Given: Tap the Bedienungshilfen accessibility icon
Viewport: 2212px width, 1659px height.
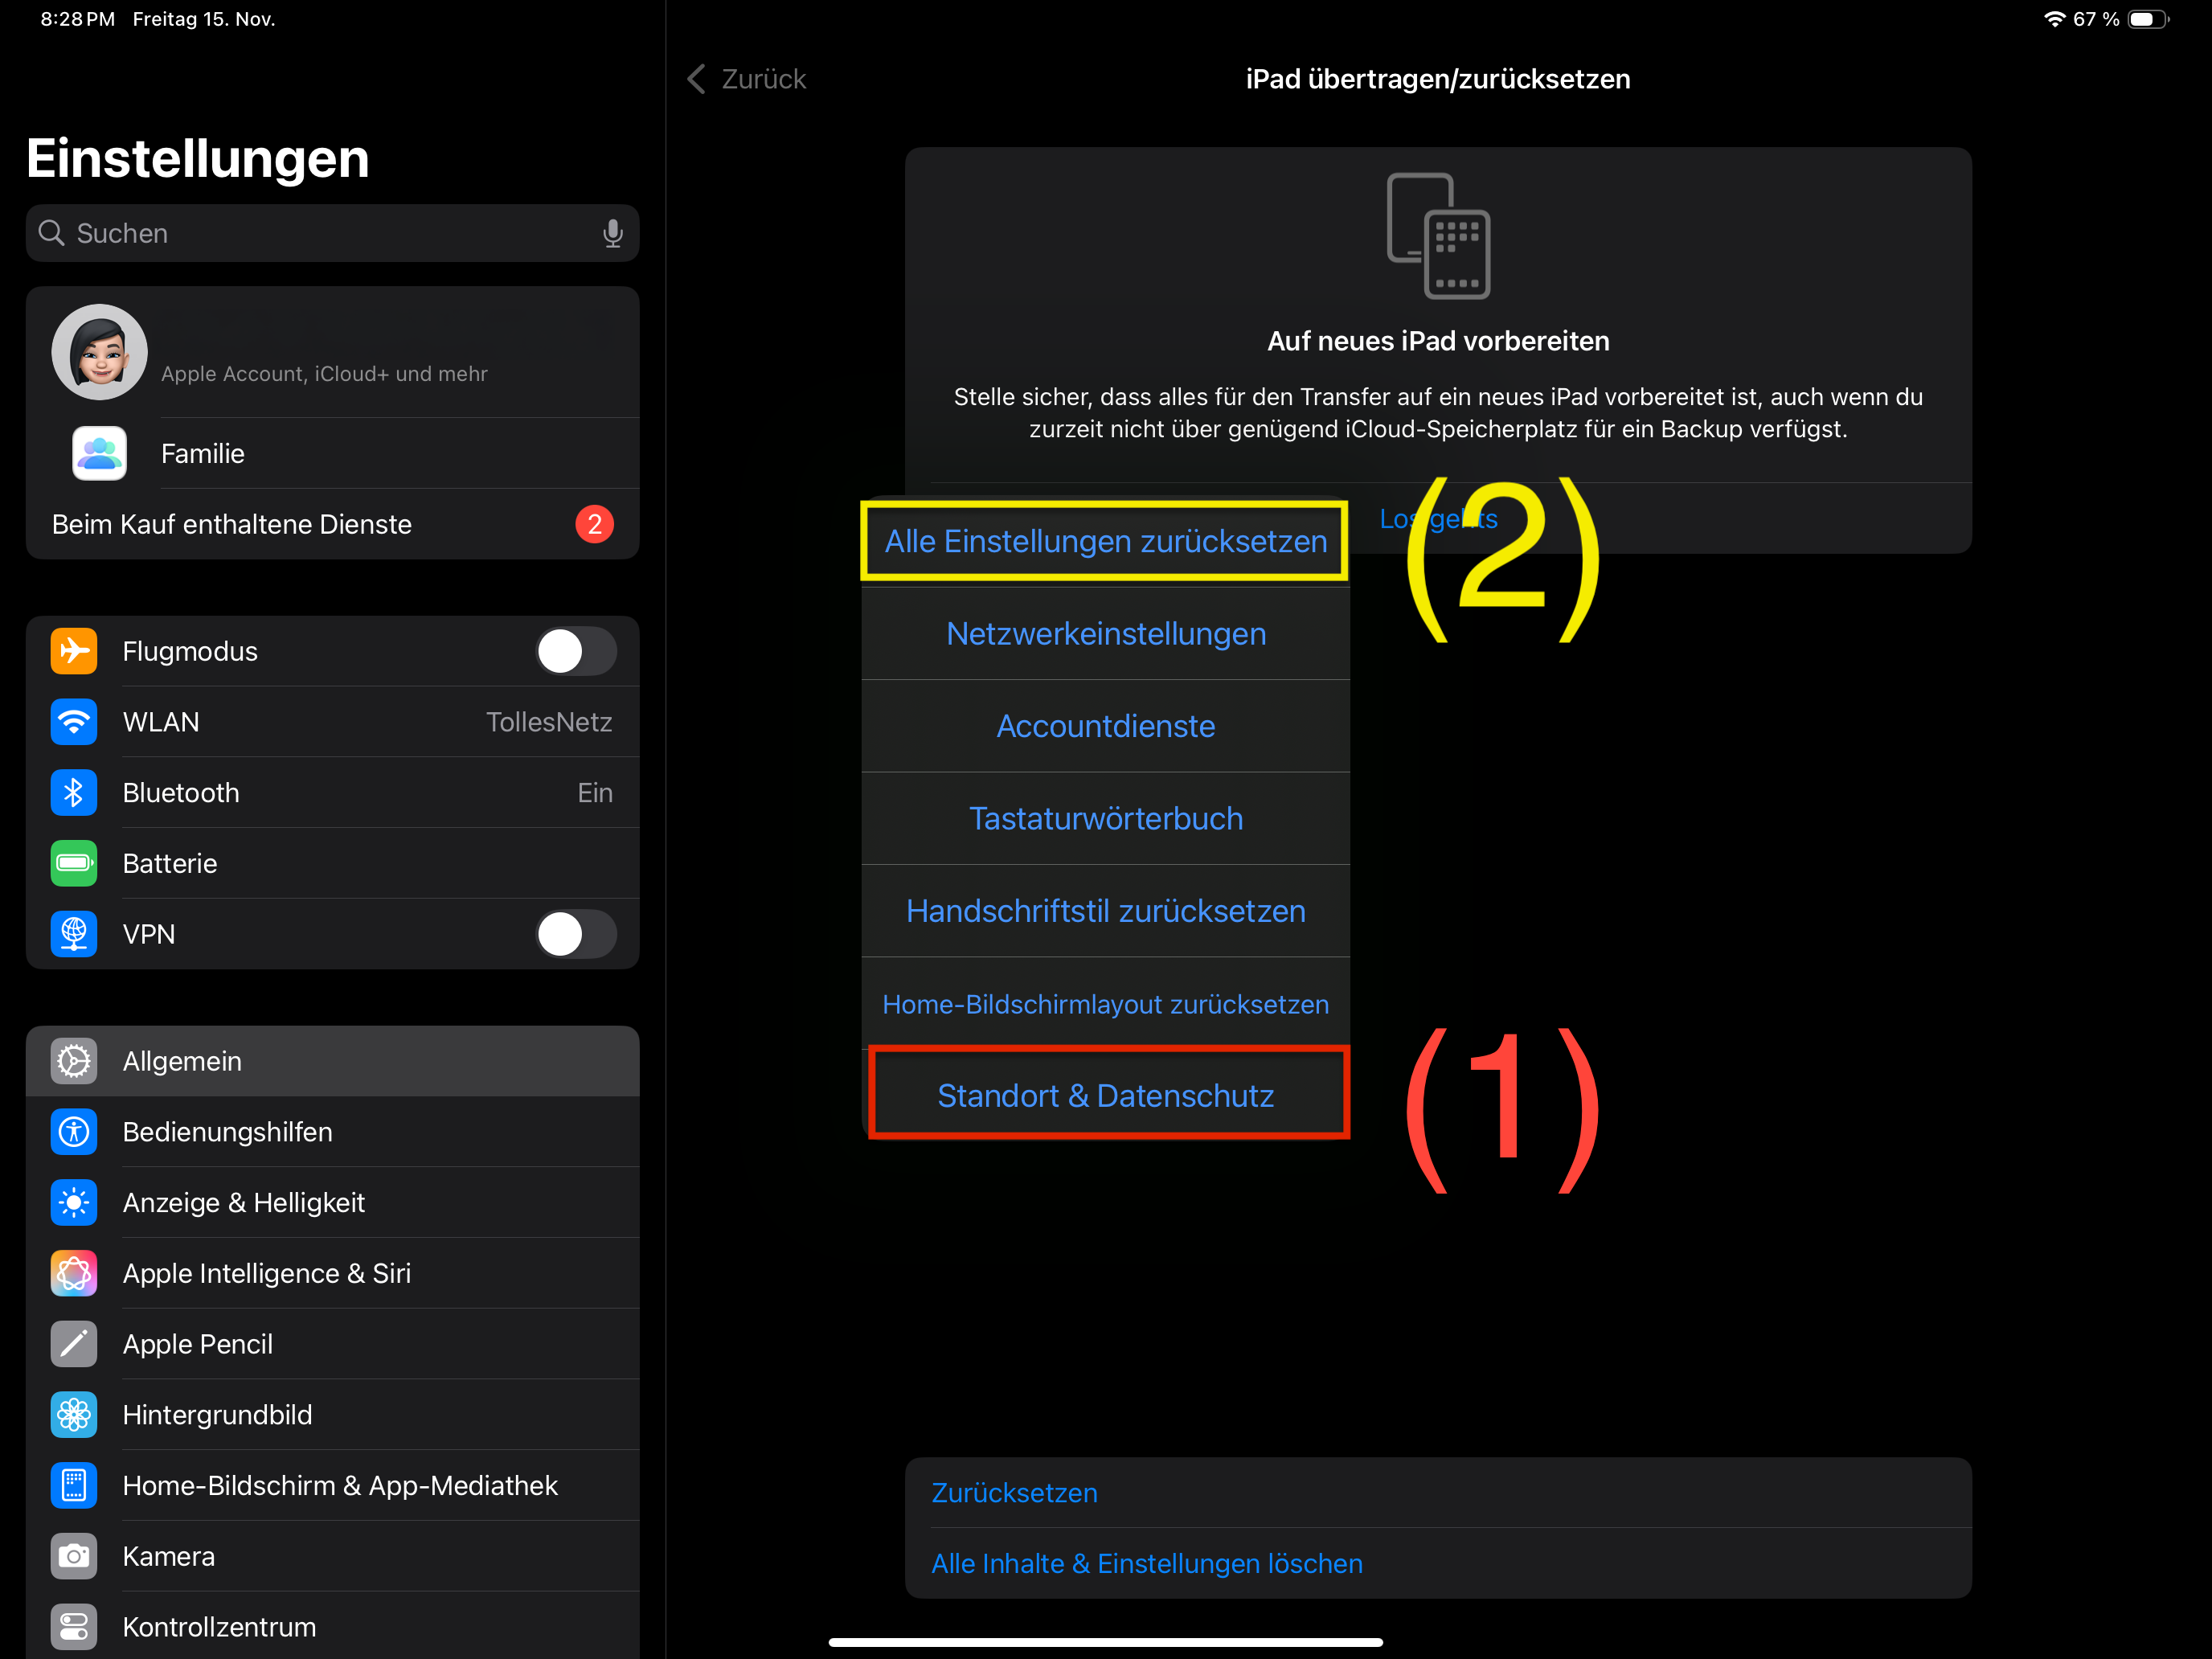Looking at the screenshot, I should point(74,1132).
